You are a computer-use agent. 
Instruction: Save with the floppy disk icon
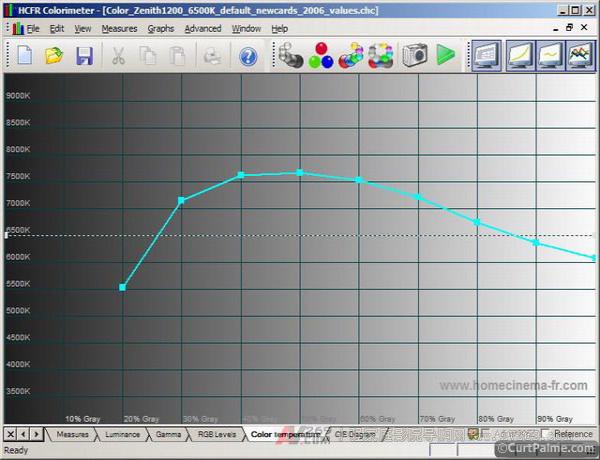click(x=85, y=56)
